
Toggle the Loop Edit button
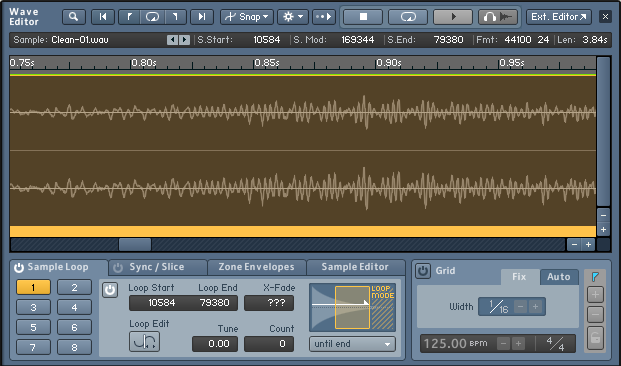(x=145, y=341)
